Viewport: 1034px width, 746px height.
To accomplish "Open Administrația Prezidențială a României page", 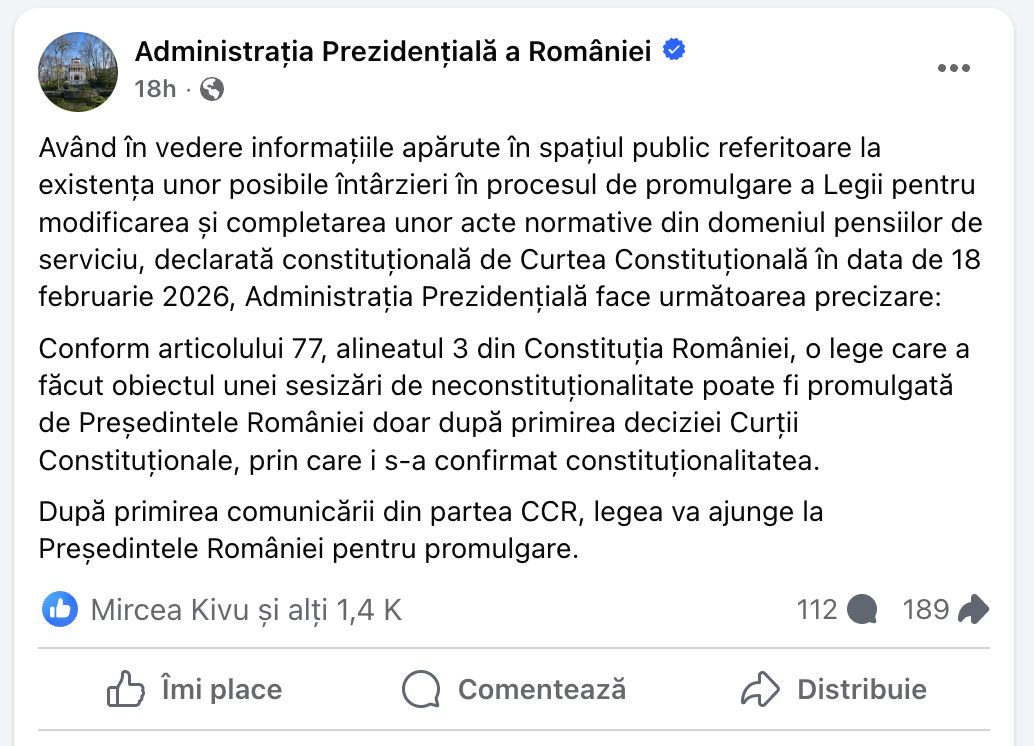I will [393, 50].
